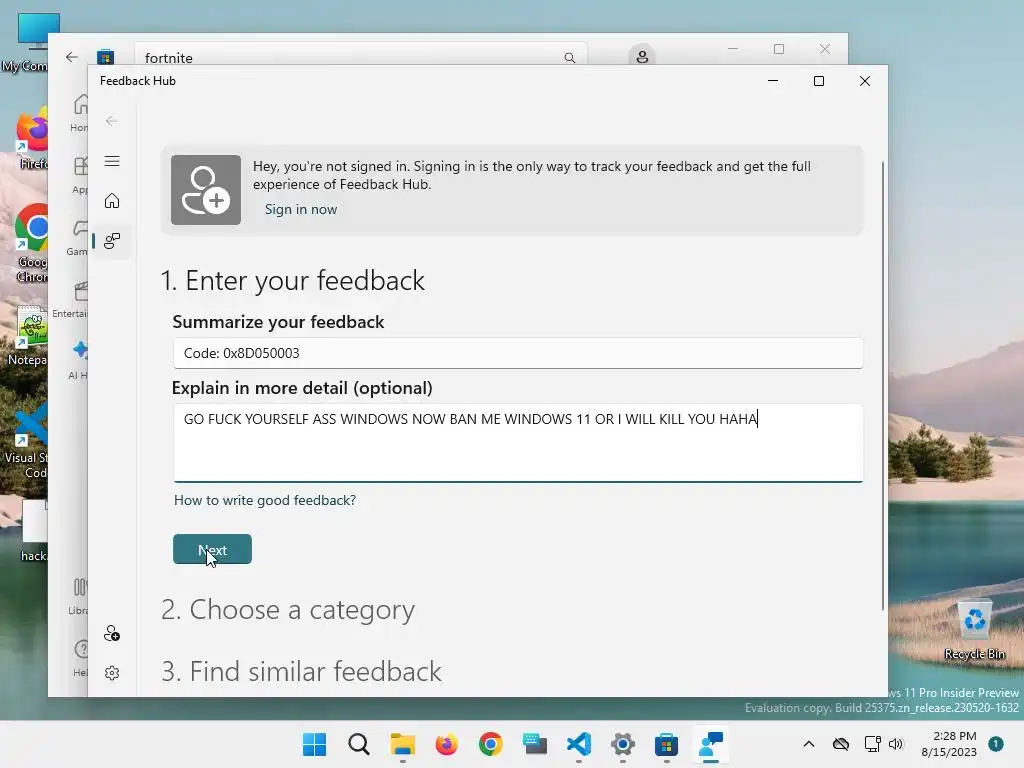1024x768 pixels.
Task: Launch Firefox from taskbar
Action: 447,744
